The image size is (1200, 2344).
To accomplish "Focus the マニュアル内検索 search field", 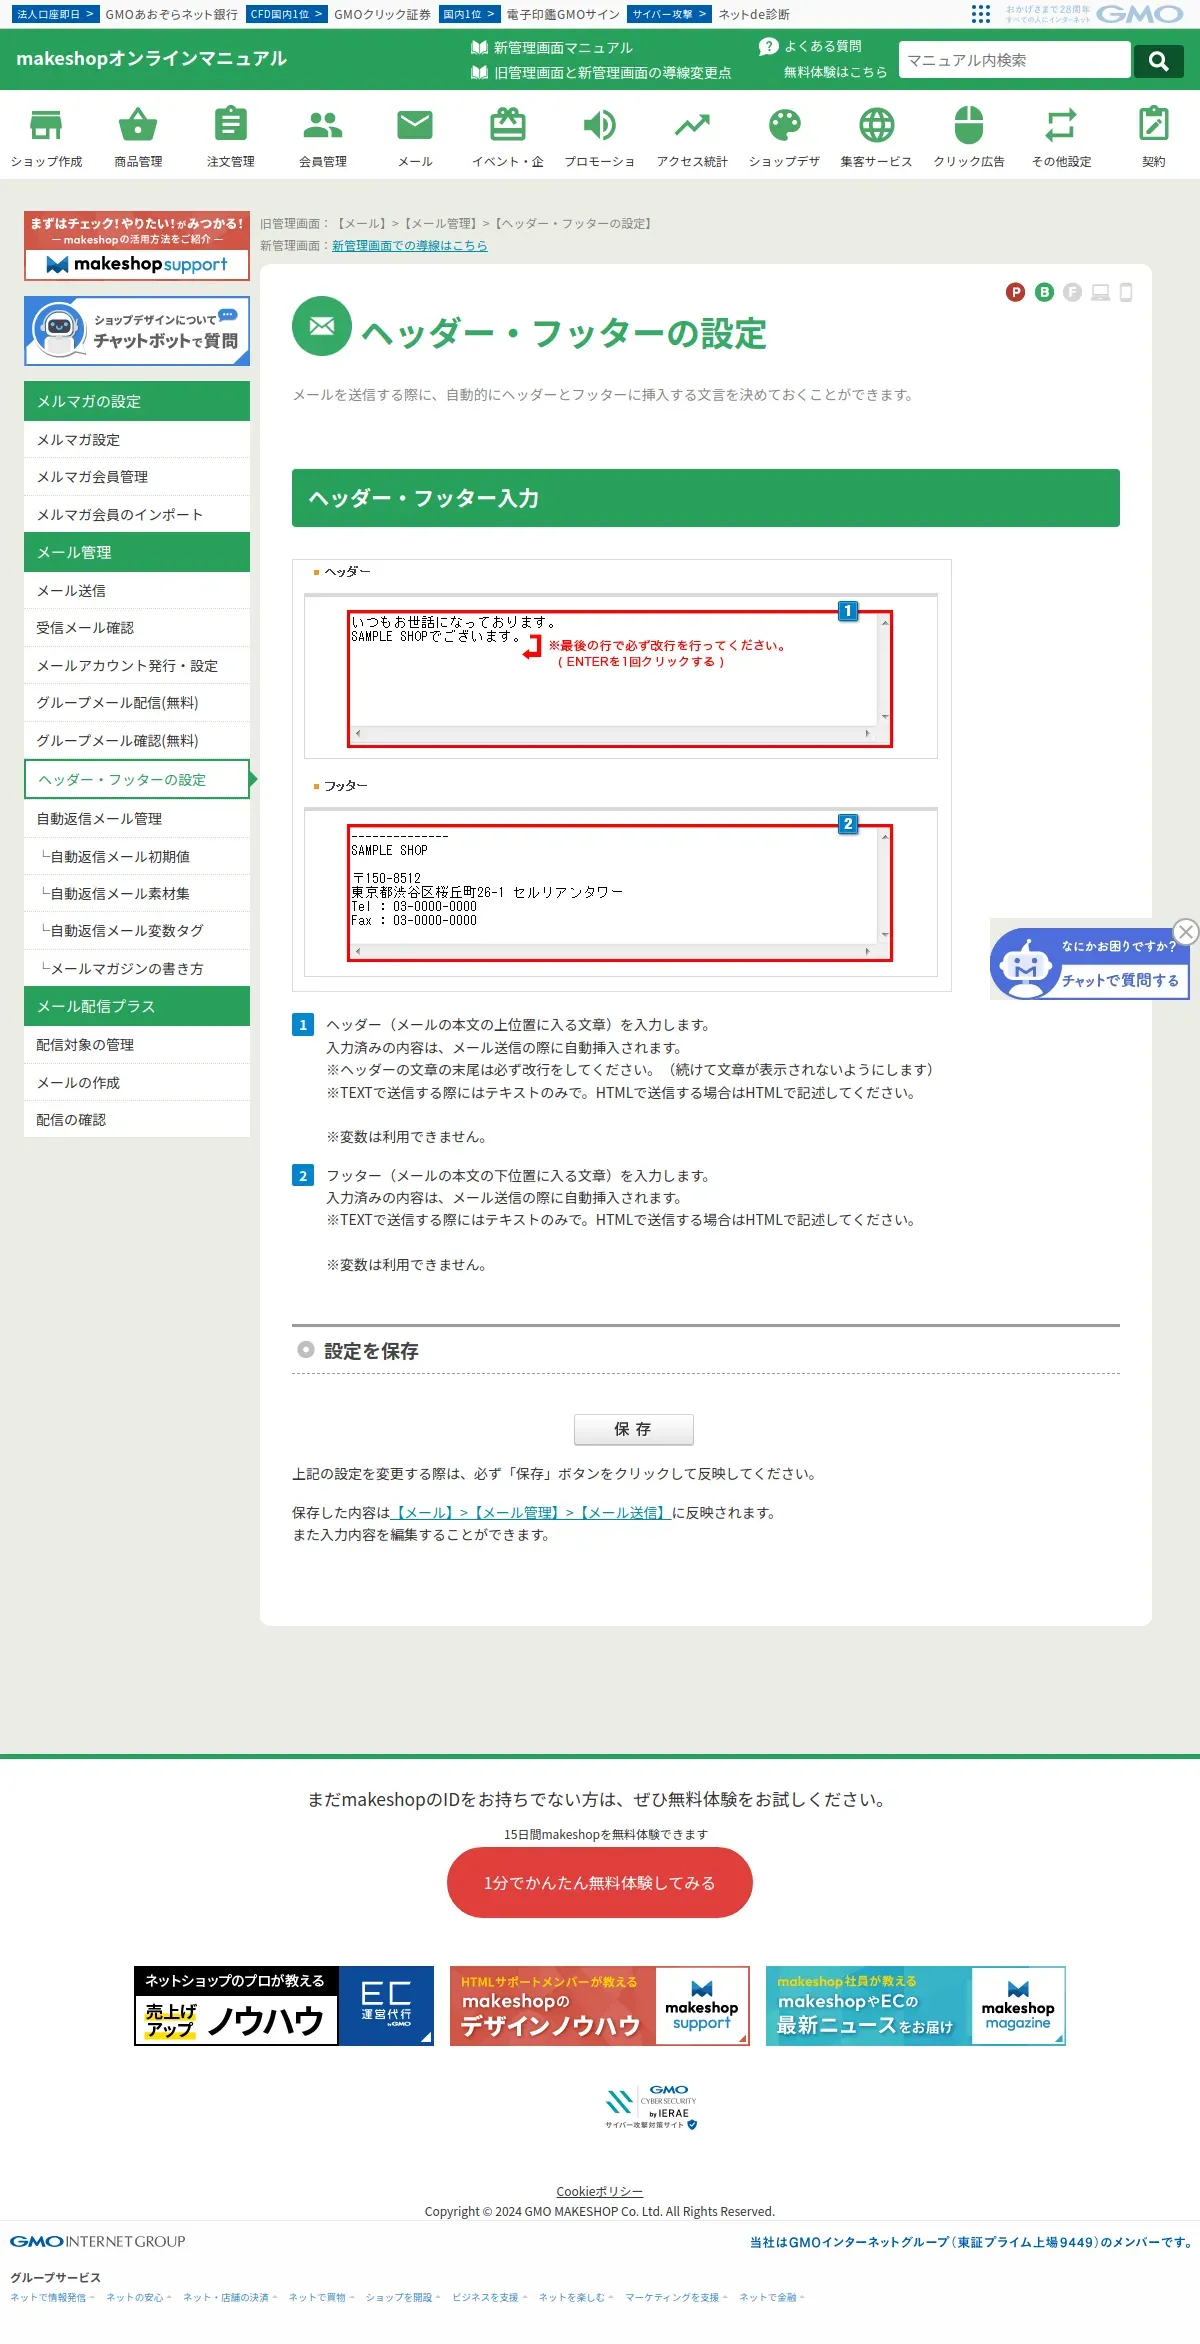I will 1014,60.
